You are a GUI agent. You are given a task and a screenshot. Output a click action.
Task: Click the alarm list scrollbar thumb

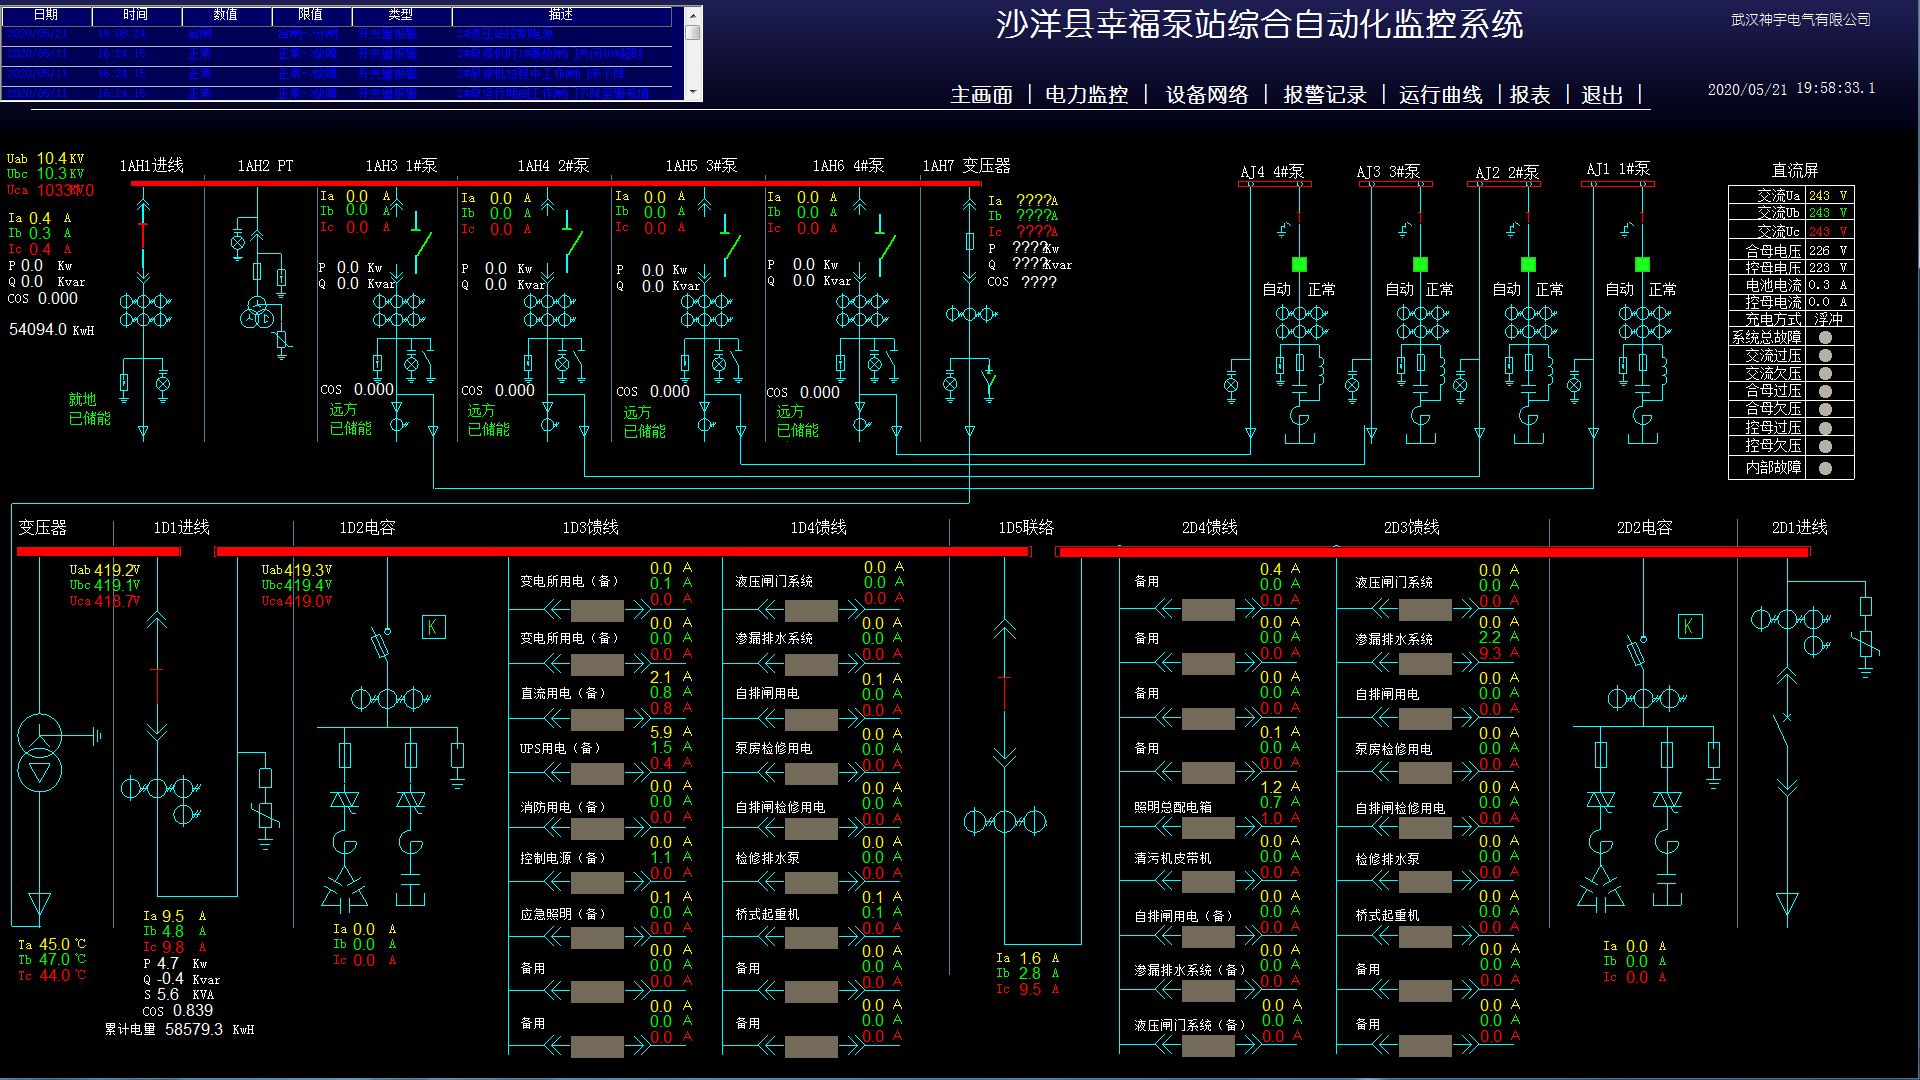tap(693, 33)
